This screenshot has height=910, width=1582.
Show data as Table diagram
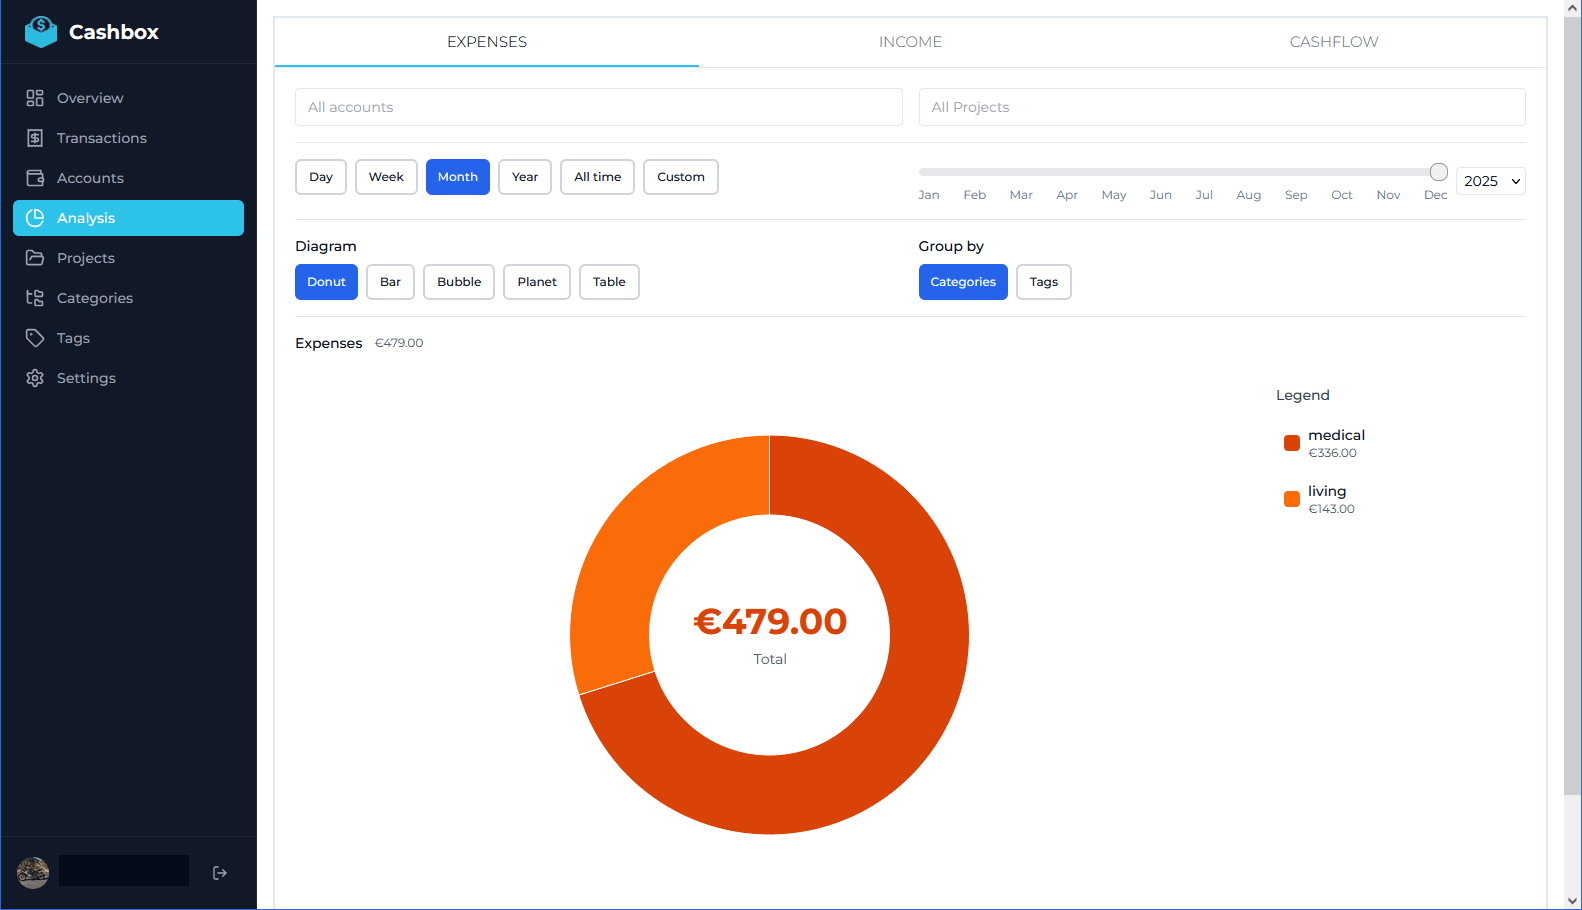[x=608, y=282]
